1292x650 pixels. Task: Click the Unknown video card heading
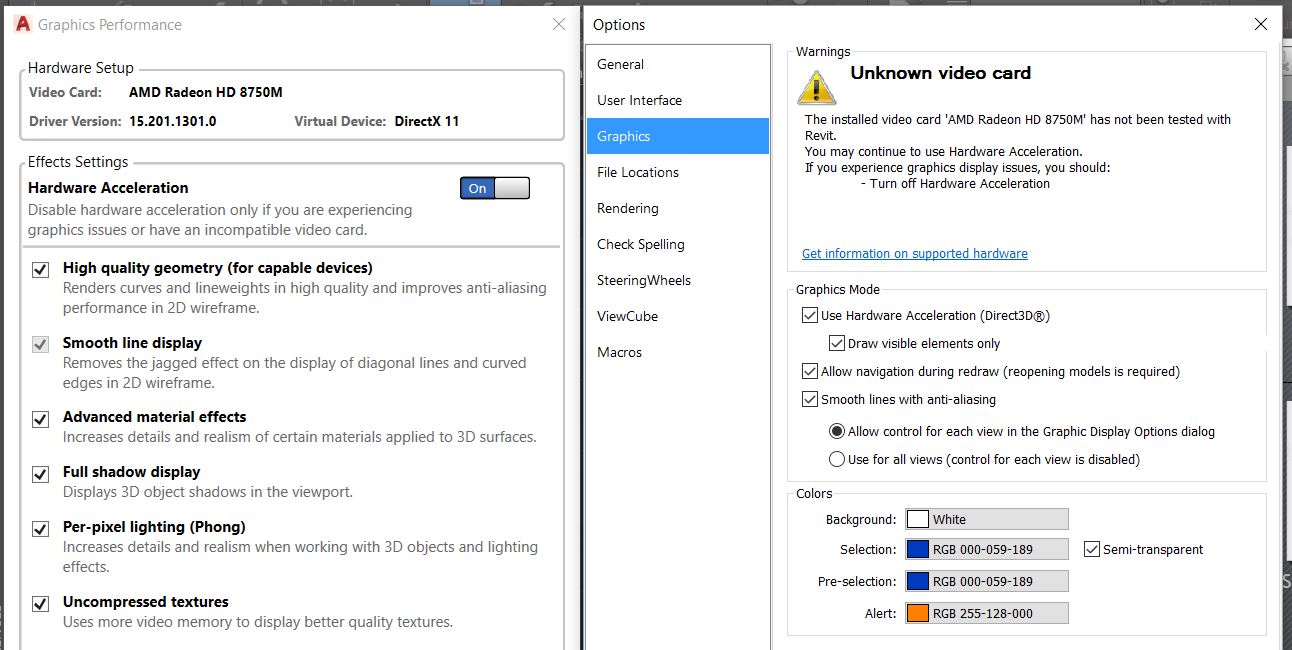coord(940,73)
